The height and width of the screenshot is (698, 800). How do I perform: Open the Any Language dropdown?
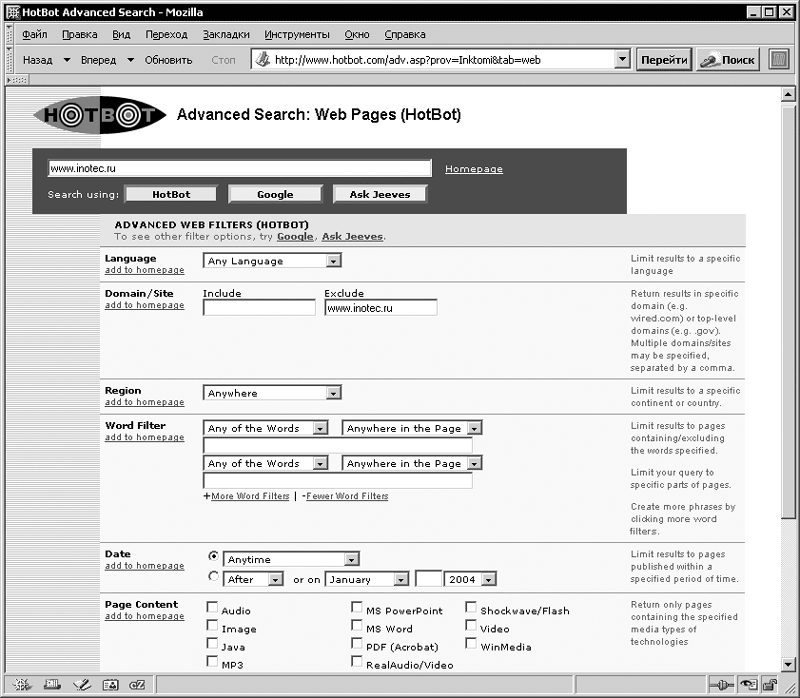point(272,261)
